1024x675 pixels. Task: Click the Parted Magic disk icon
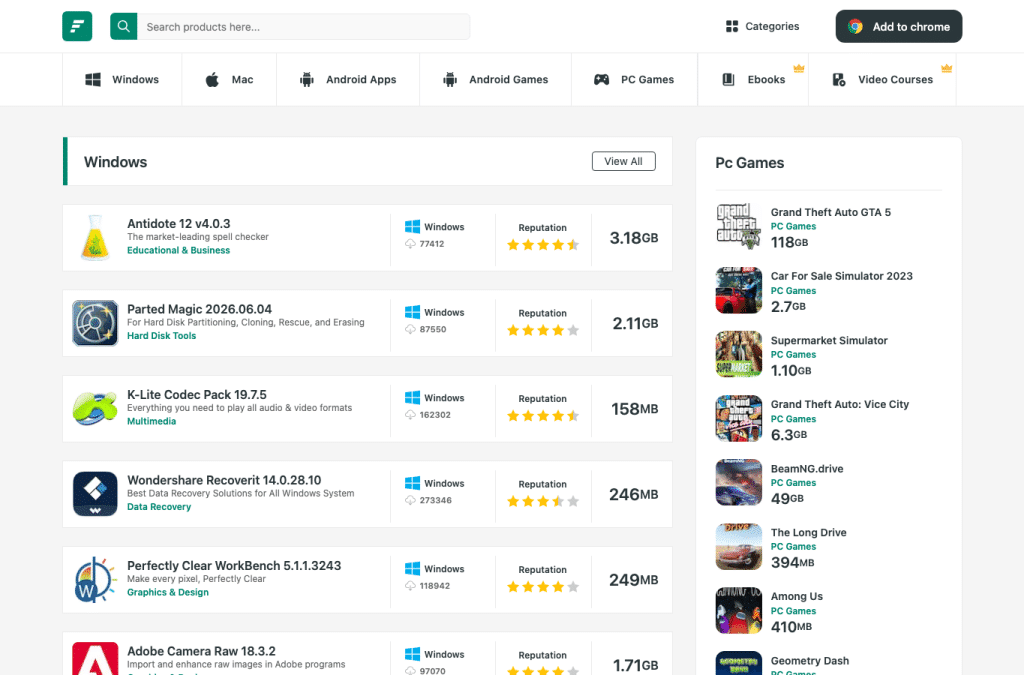pyautogui.click(x=95, y=323)
